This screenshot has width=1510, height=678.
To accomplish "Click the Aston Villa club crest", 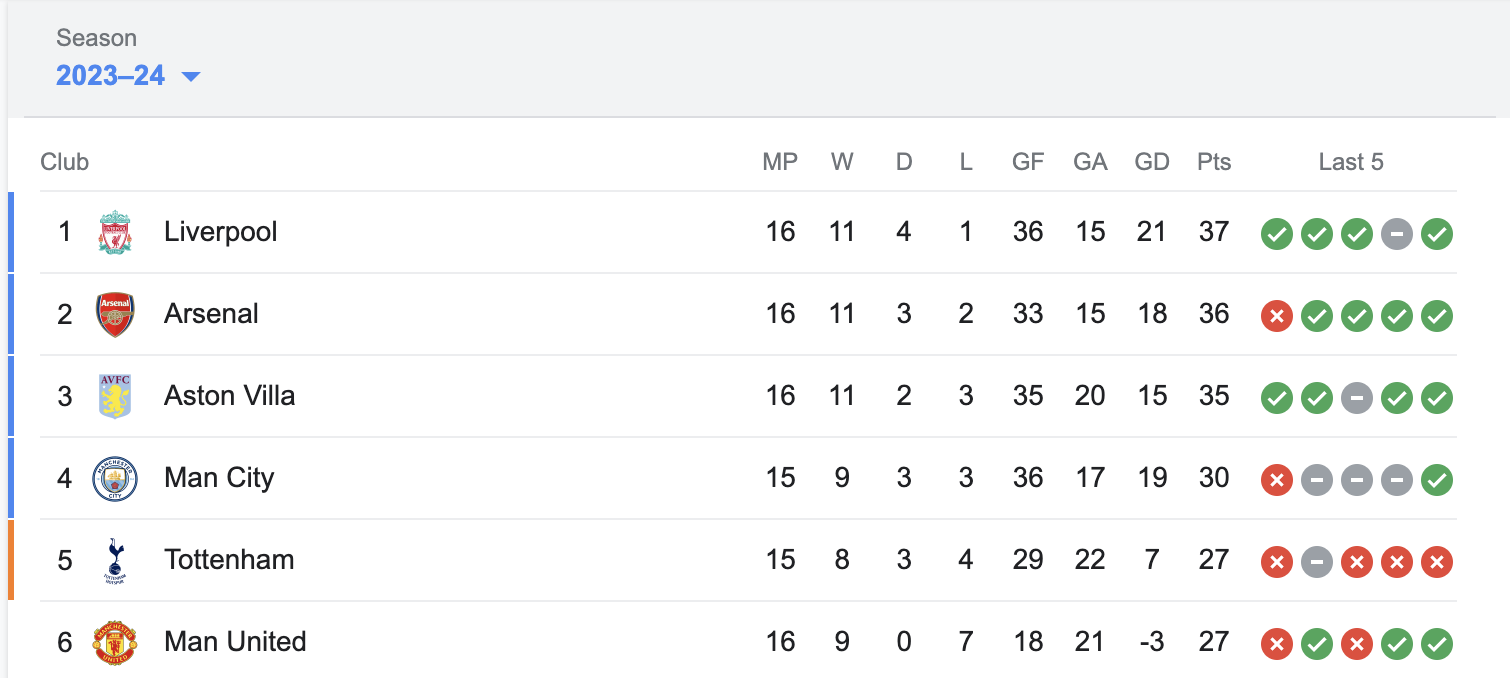I will (x=115, y=396).
